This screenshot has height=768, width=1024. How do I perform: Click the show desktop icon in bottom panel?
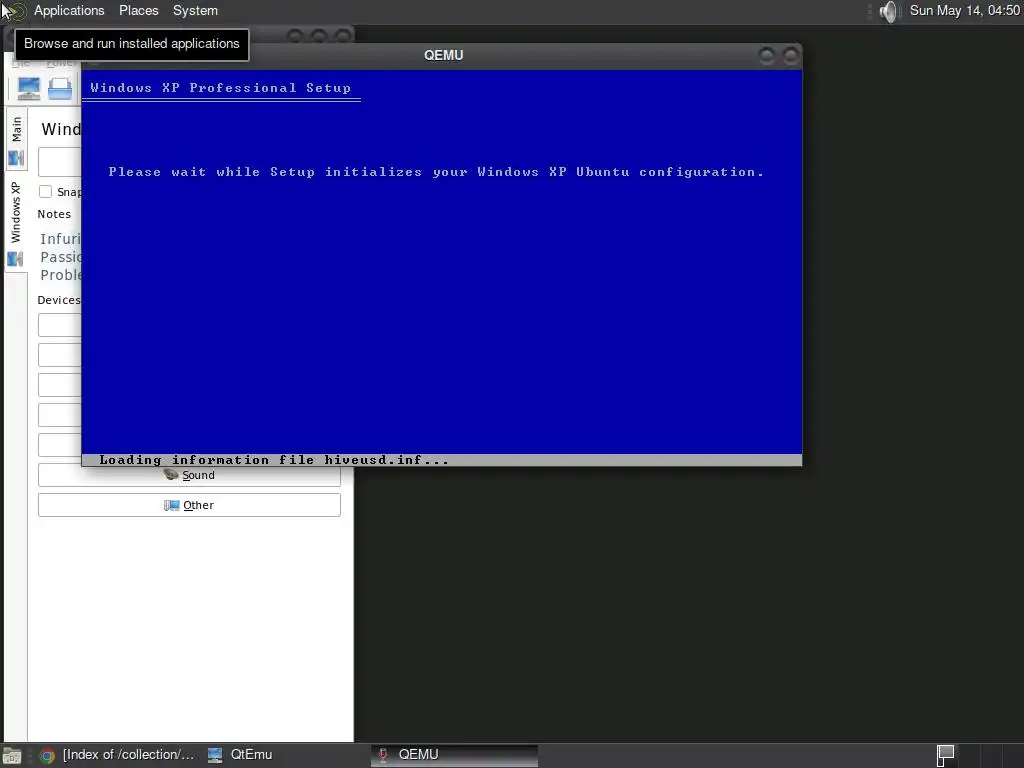[x=12, y=756]
